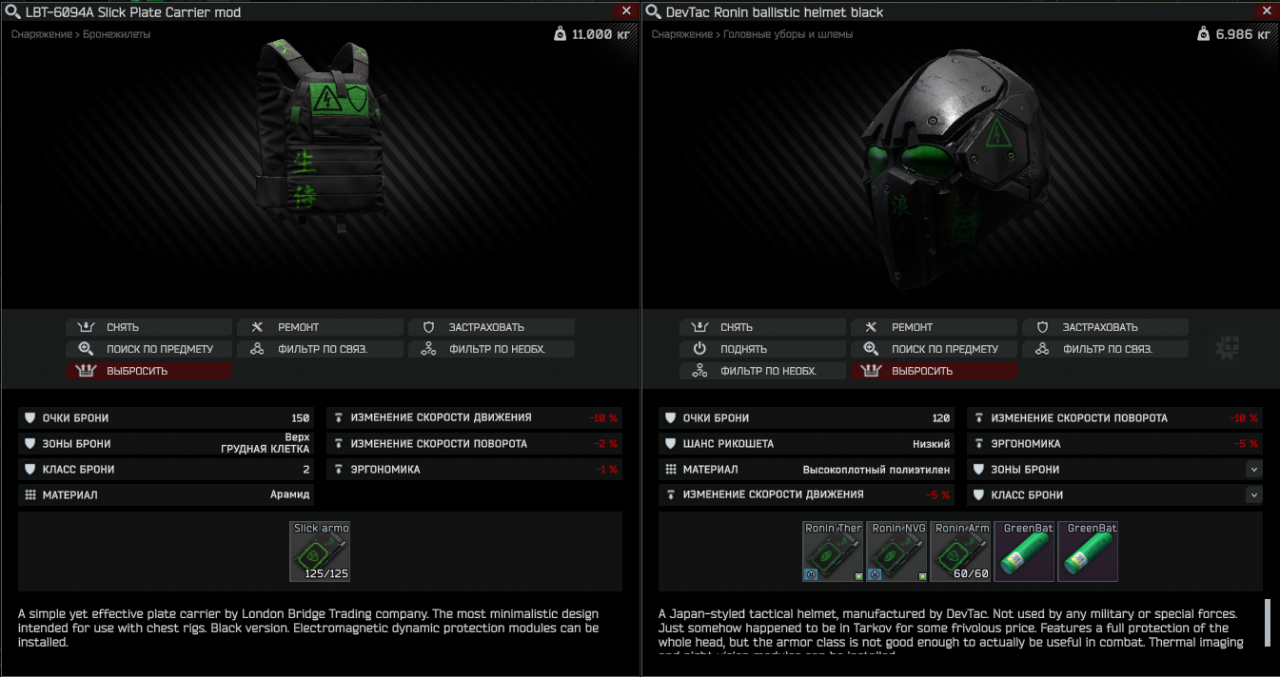The height and width of the screenshot is (677, 1280).
Task: Click the weight icon beside 6.986 кг
Action: (x=1203, y=34)
